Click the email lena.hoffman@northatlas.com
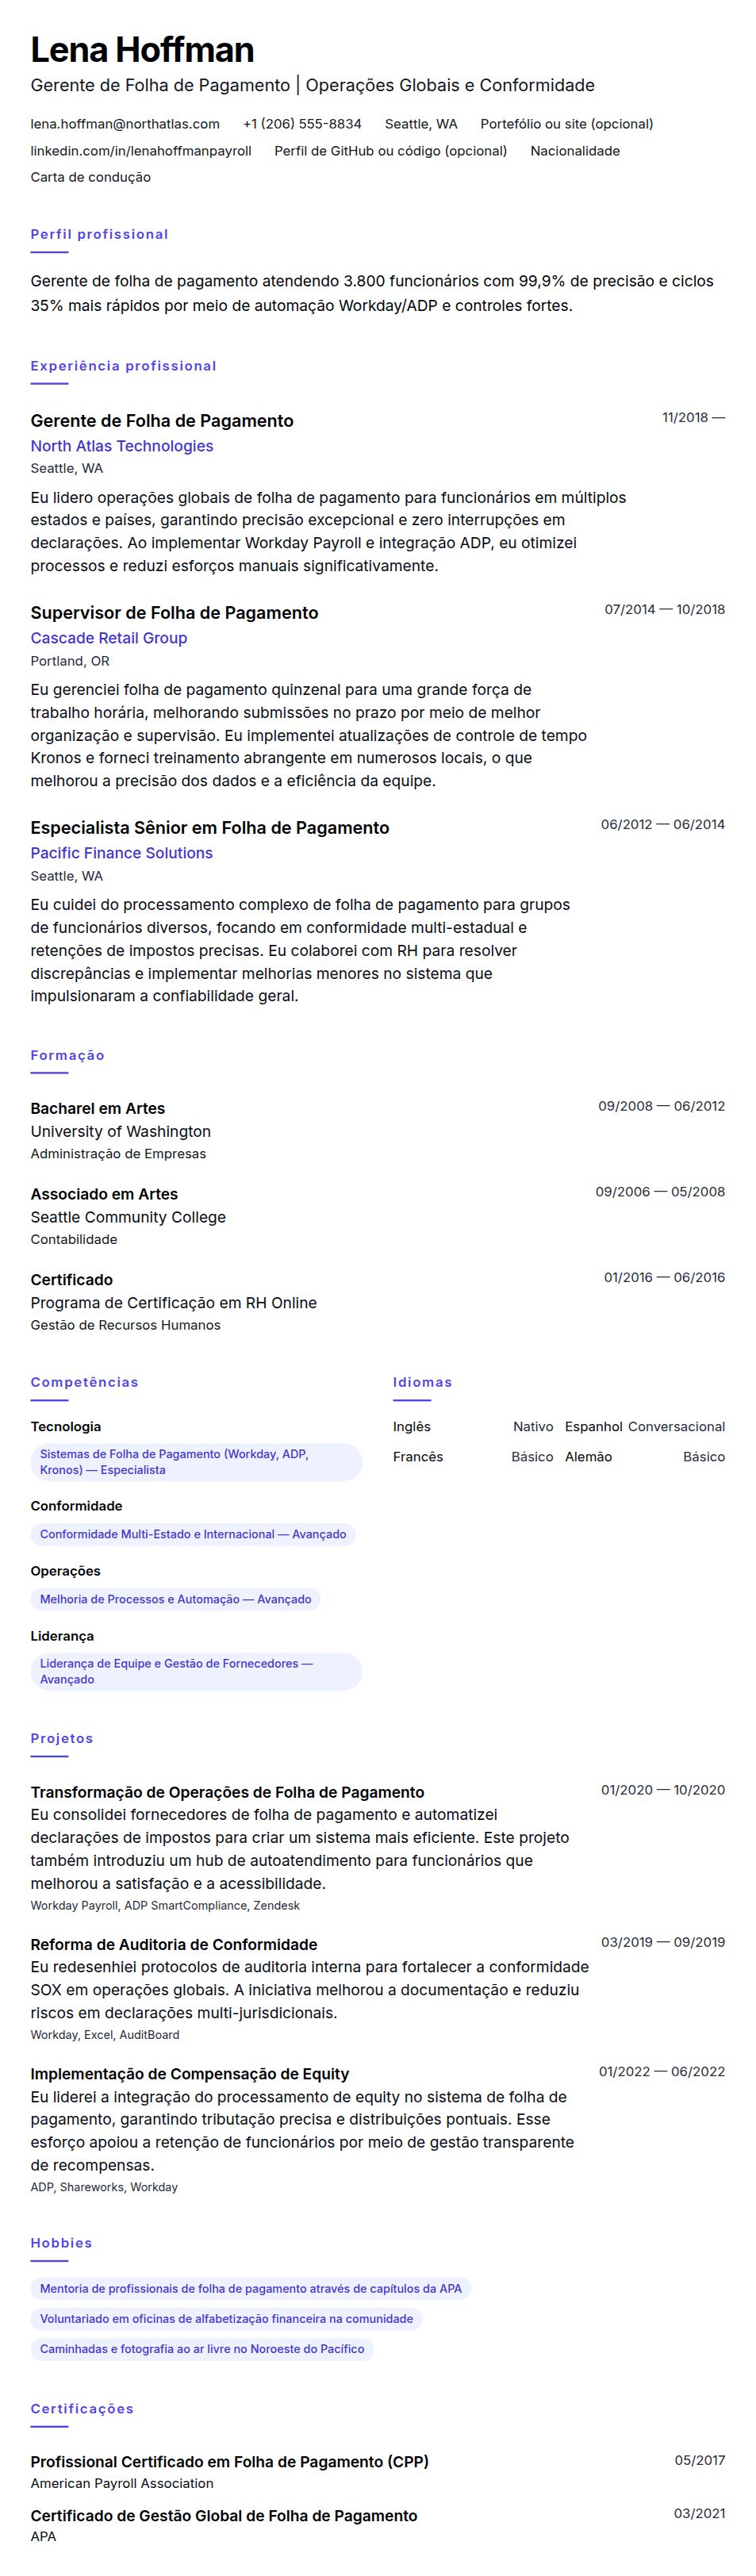The height and width of the screenshot is (2576, 756). 125,124
